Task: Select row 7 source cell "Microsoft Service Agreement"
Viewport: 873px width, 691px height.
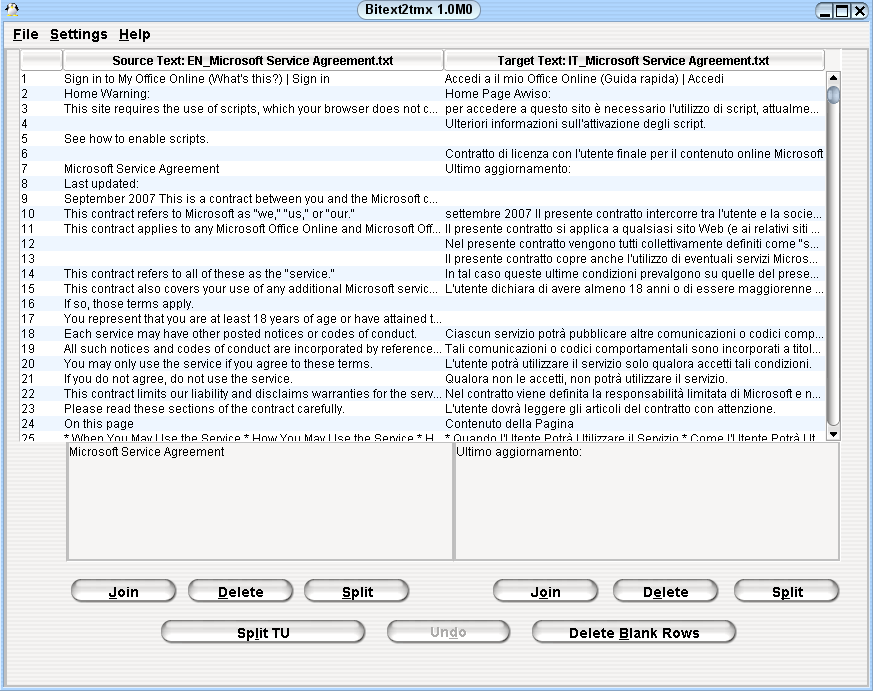Action: pos(253,169)
